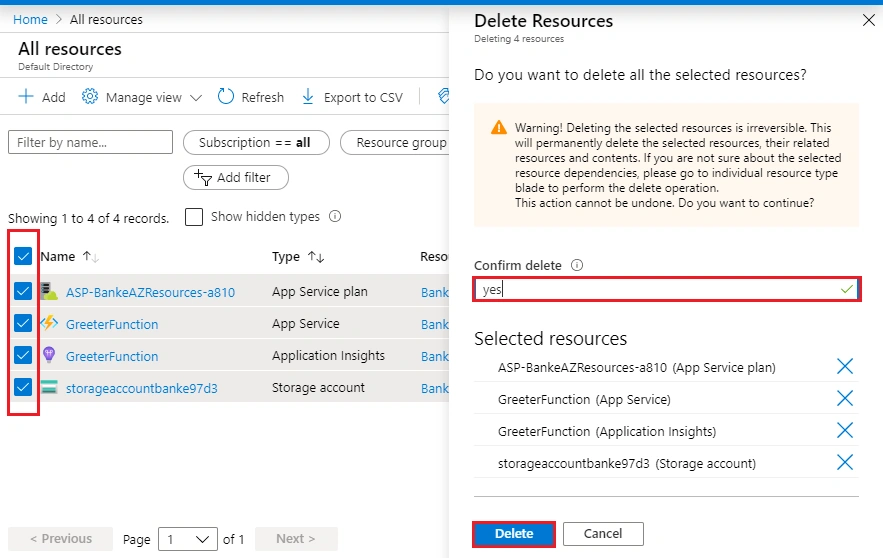Viewport: 883px width, 558px height.
Task: Click the App Service plan resource icon
Action: click(49, 291)
